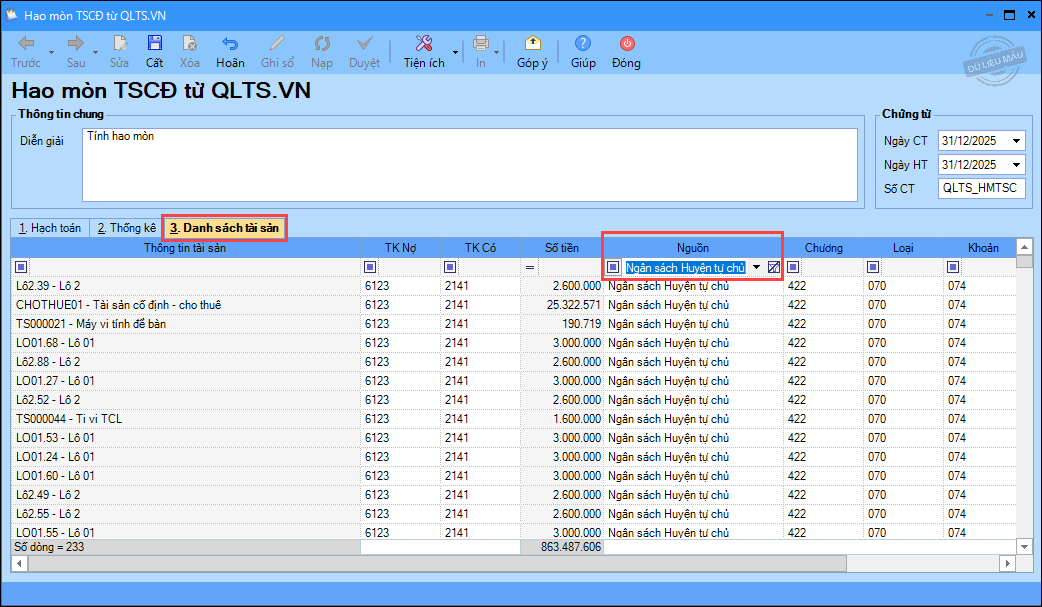
Task: Open filter operator for Khoản column
Action: pyautogui.click(x=953, y=267)
